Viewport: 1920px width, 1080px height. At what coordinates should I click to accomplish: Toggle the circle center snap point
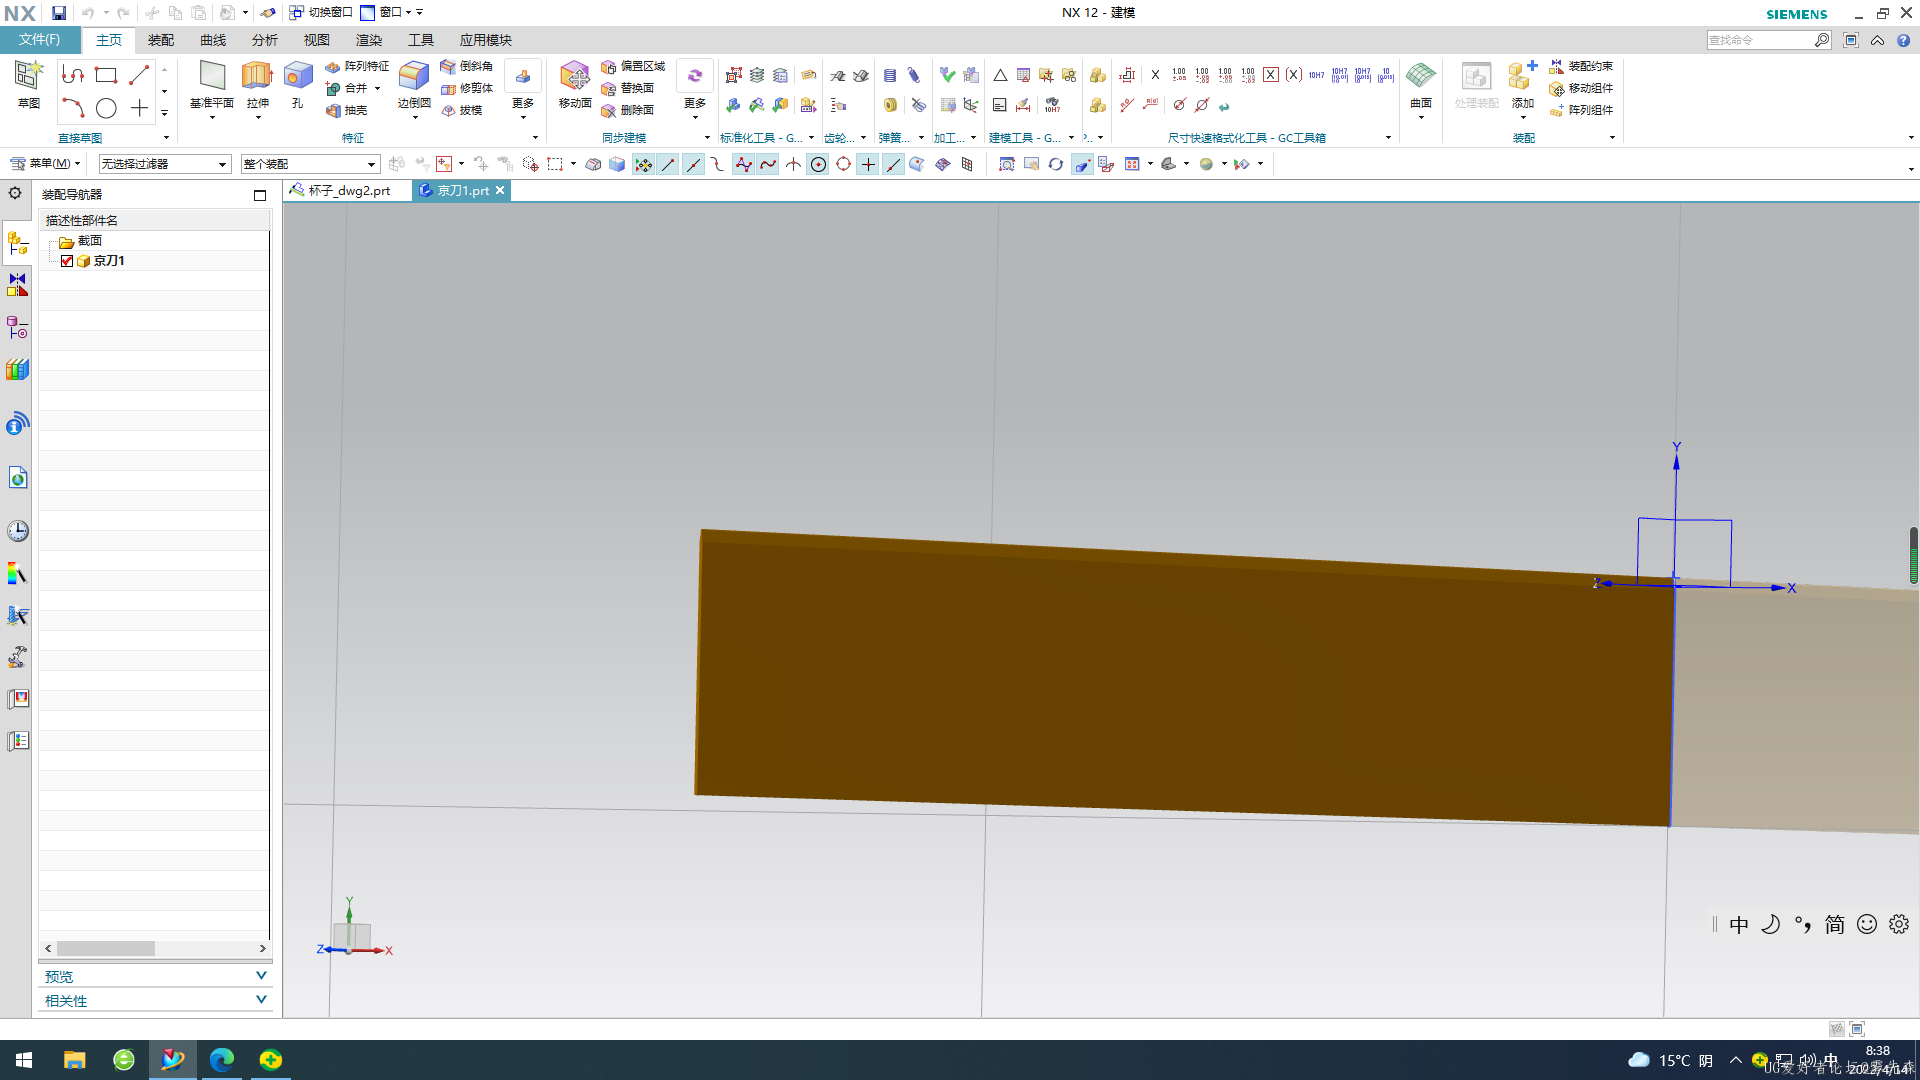(818, 165)
